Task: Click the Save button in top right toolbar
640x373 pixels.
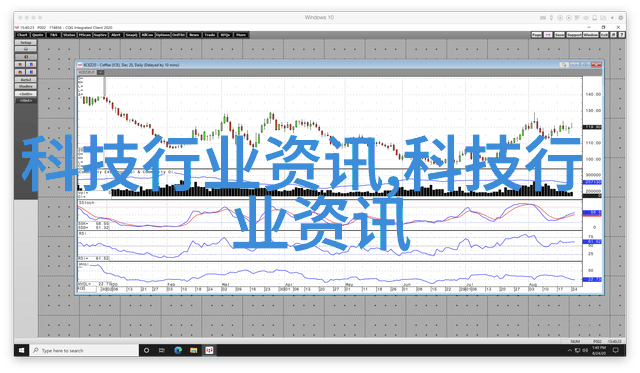Action: coord(559,35)
